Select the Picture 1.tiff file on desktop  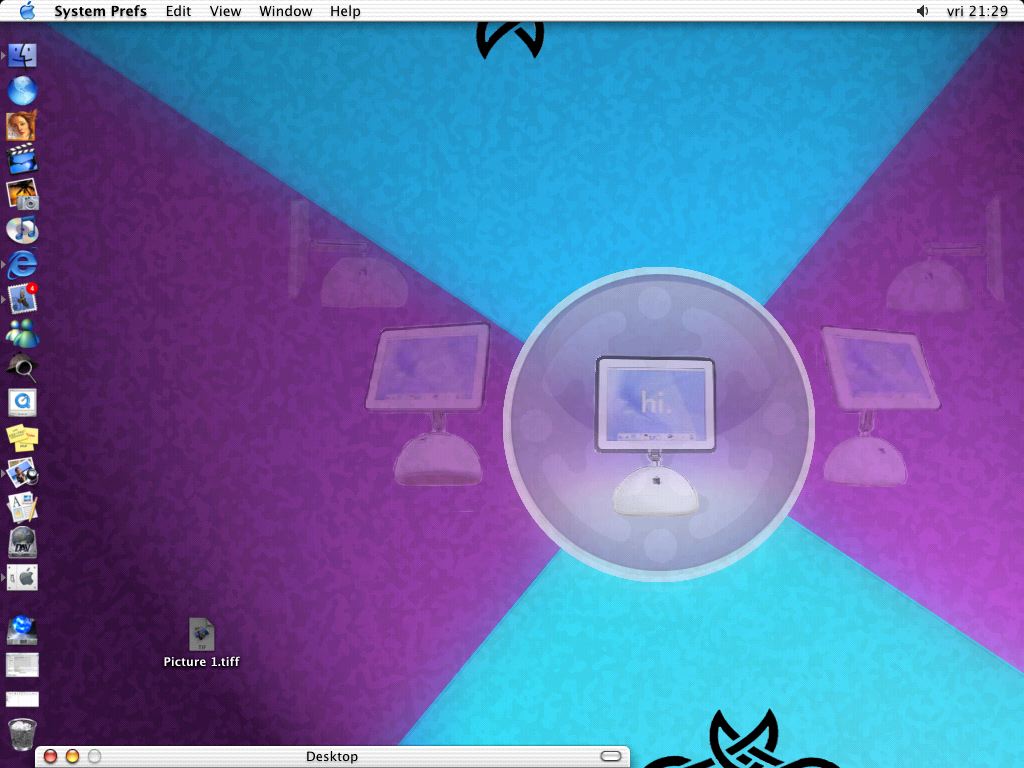click(202, 644)
